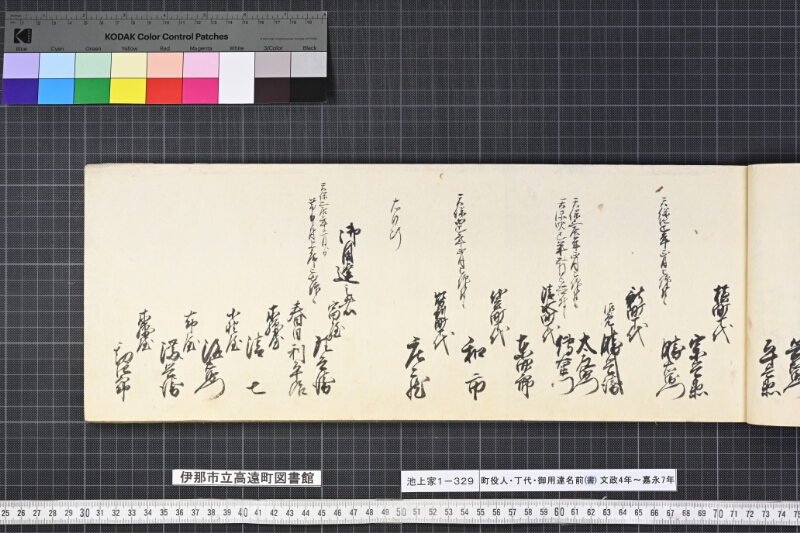The height and width of the screenshot is (533, 800).
Task: Click the '3/Color' label on the color card
Action: point(273,48)
